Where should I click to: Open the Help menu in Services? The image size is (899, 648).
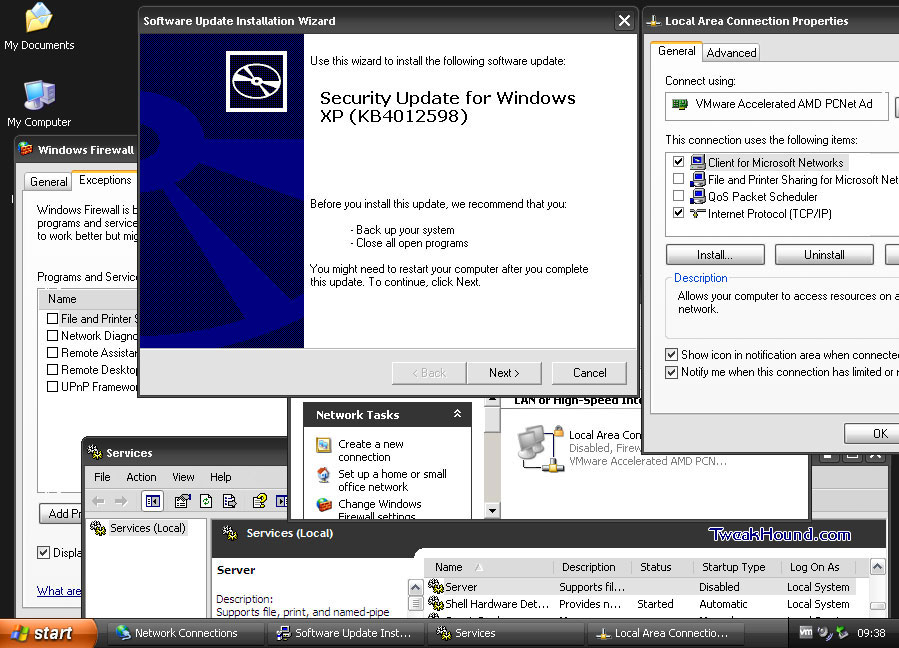(x=220, y=477)
